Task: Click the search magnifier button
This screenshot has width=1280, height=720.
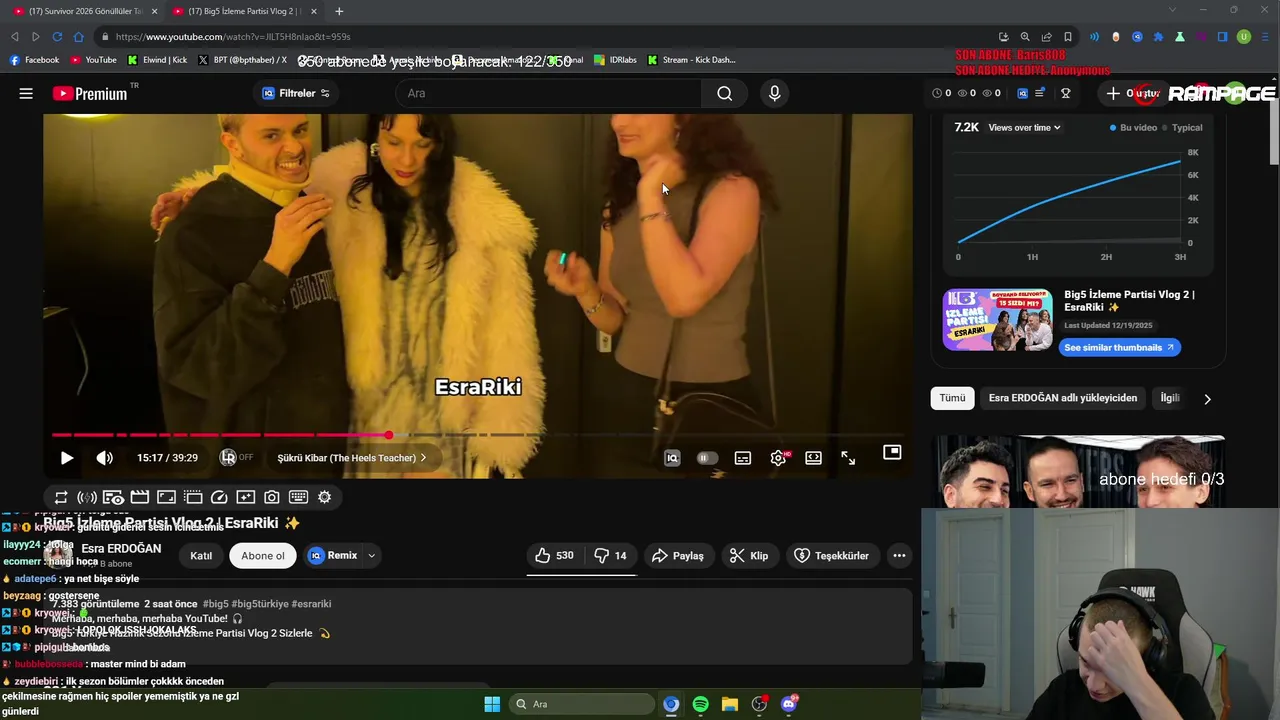Action: 725,93
